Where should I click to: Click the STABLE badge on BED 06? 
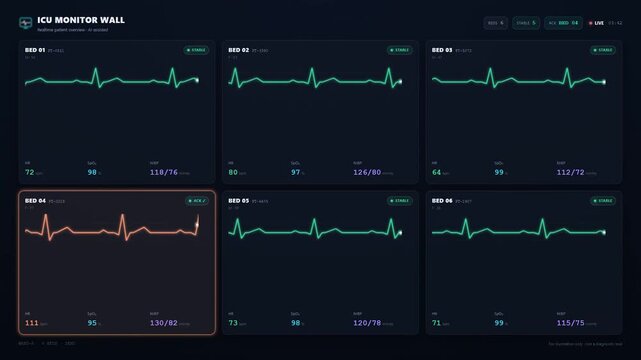[603, 201]
